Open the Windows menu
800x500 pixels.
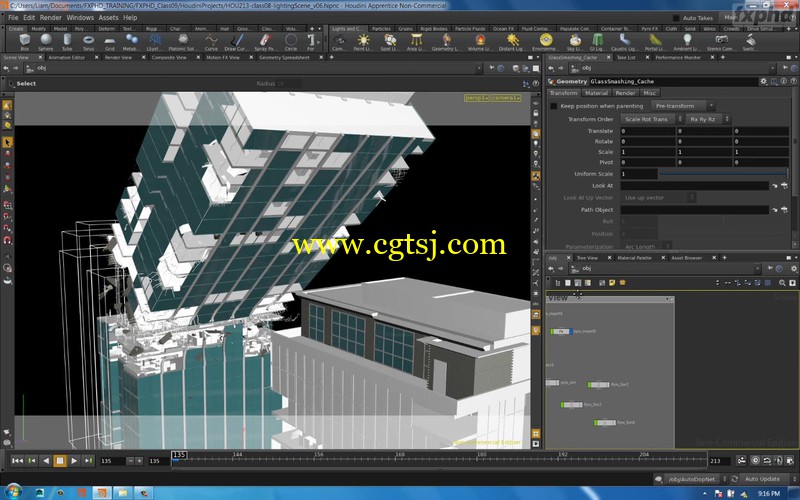point(80,17)
